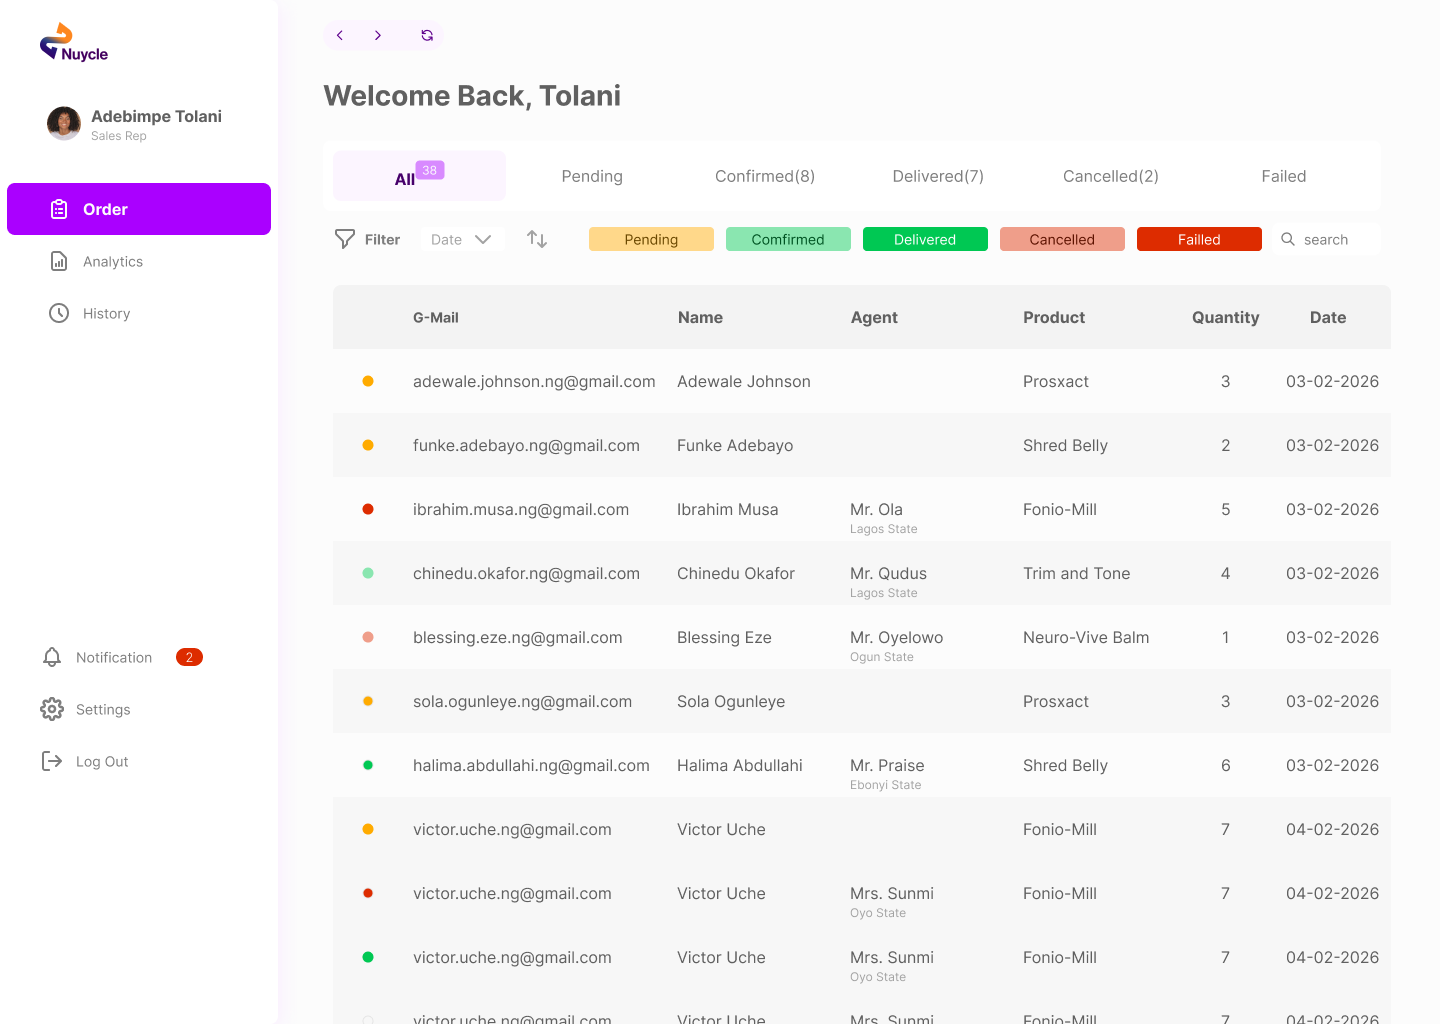
Task: Click email funke.adebayo.ng@gmail.com
Action: [526, 445]
